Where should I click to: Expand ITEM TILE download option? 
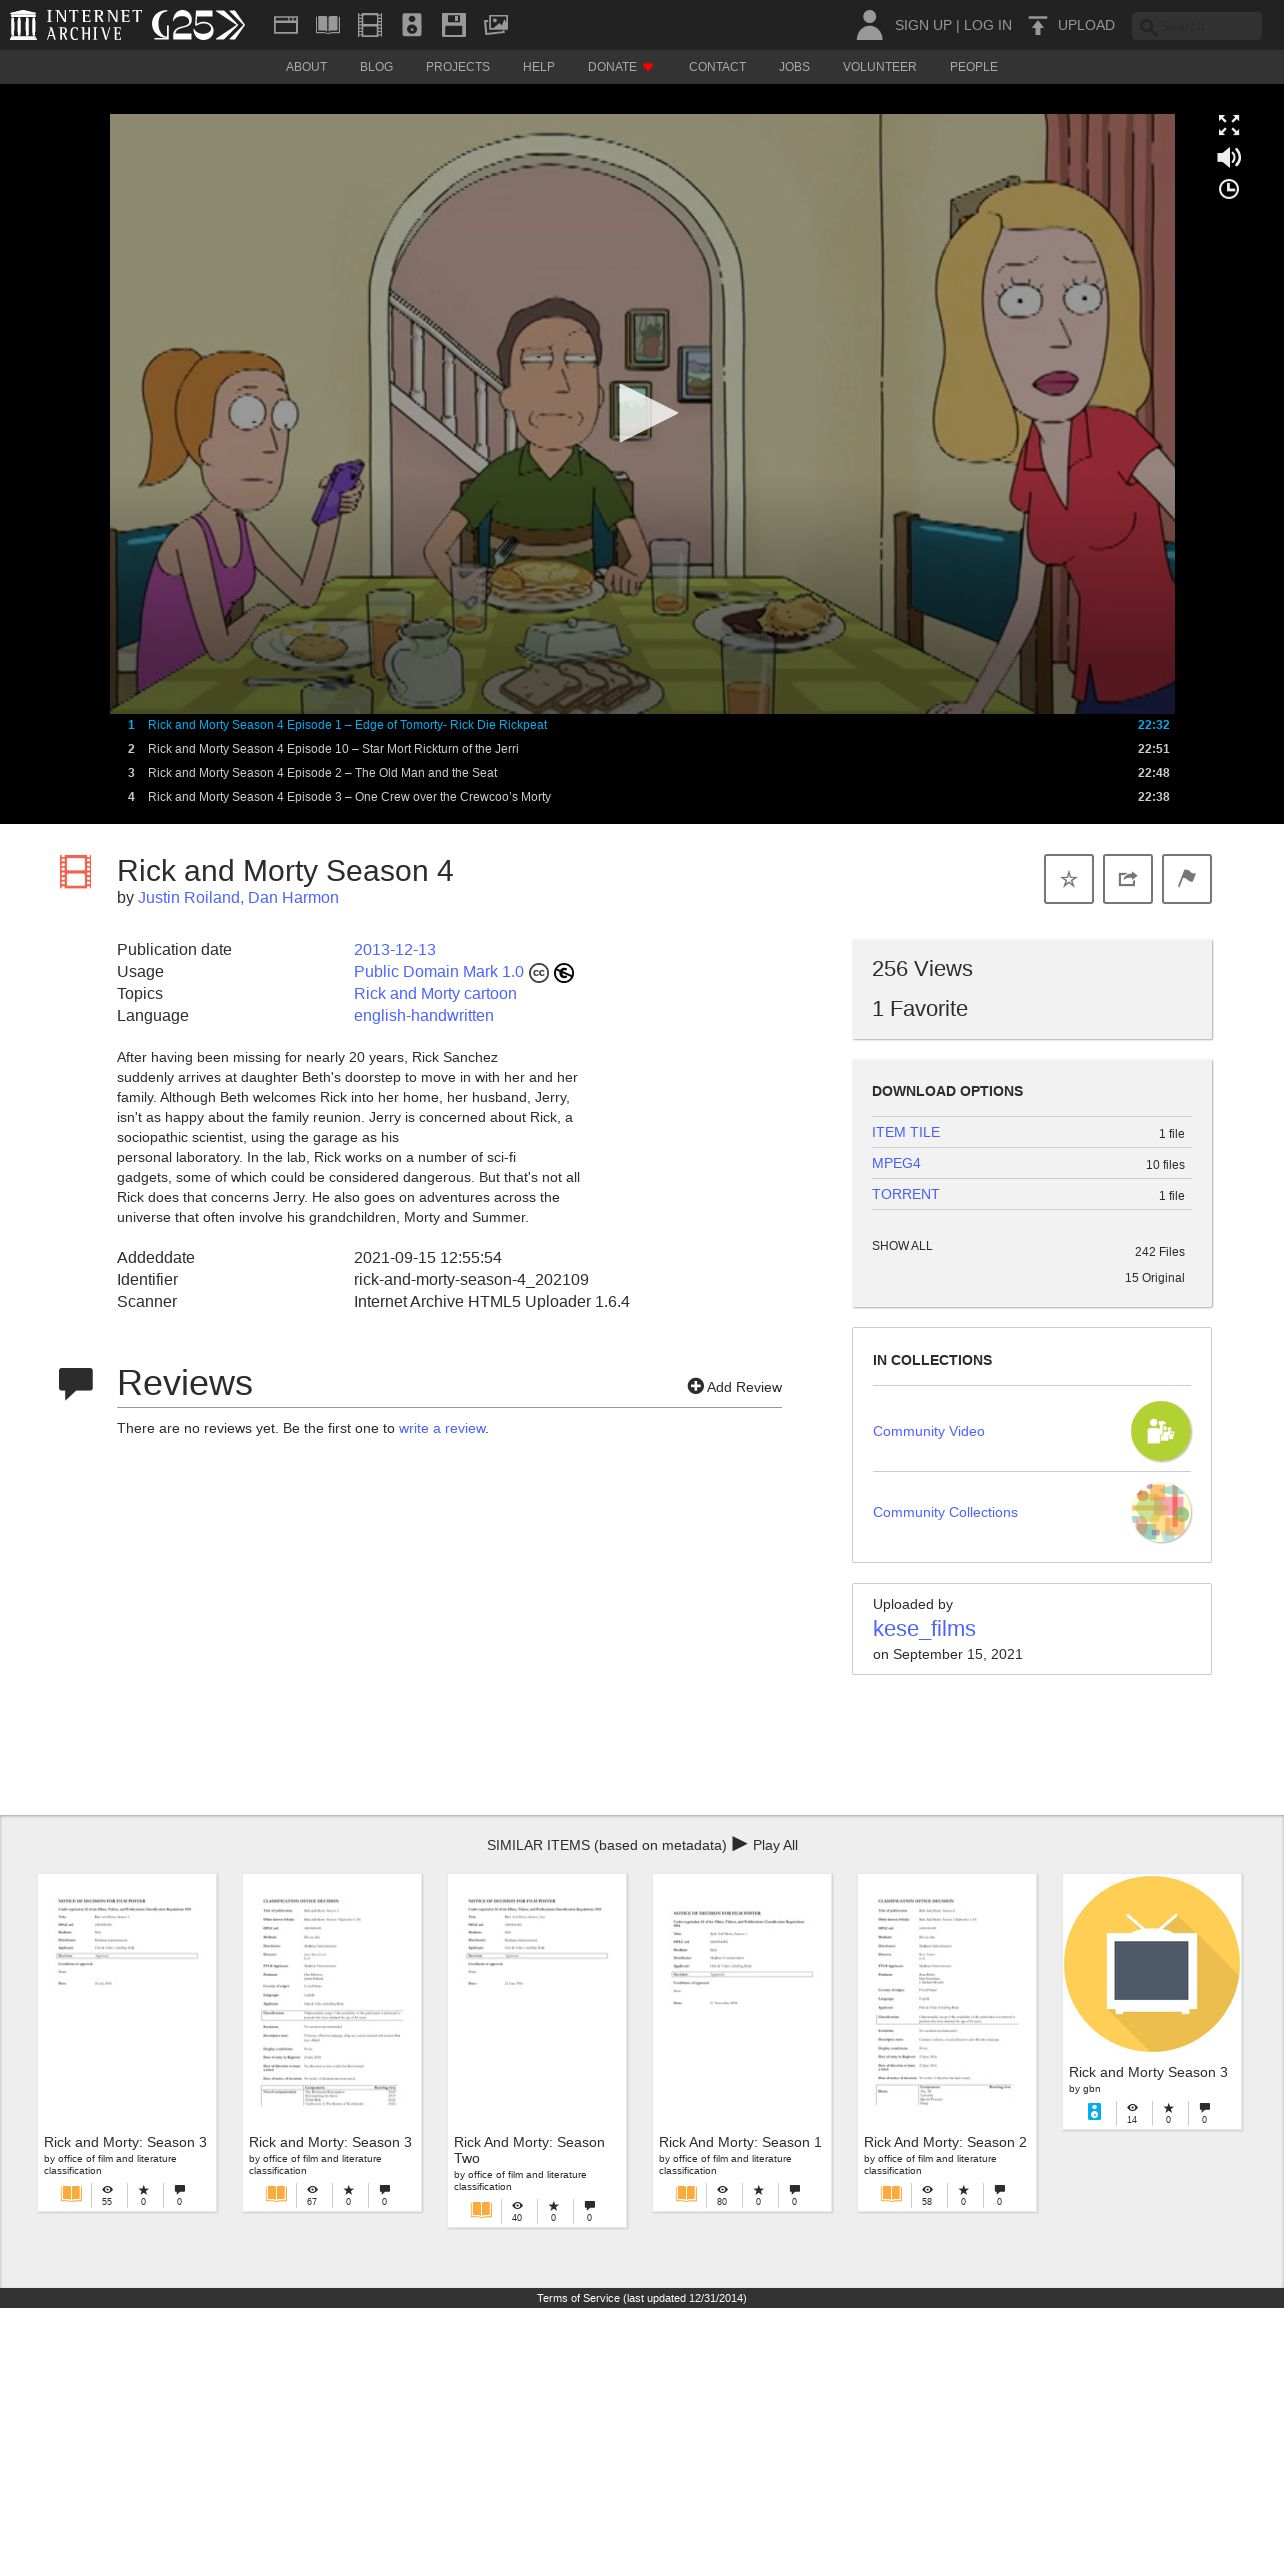click(906, 1132)
